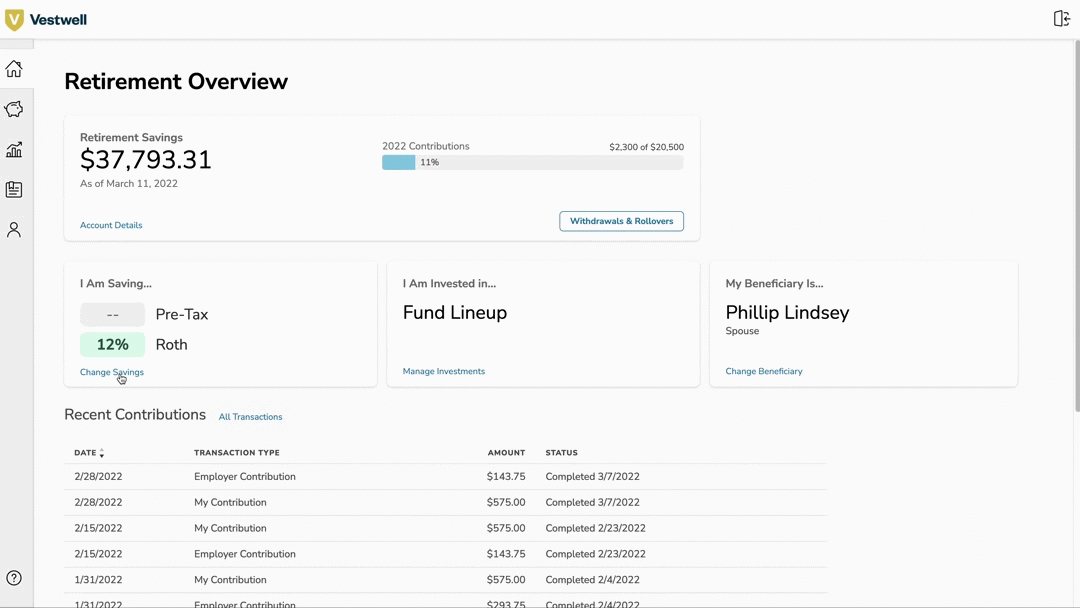Viewport: 1080px width, 608px height.
Task: Click the Vestwell logo
Action: coord(46,20)
